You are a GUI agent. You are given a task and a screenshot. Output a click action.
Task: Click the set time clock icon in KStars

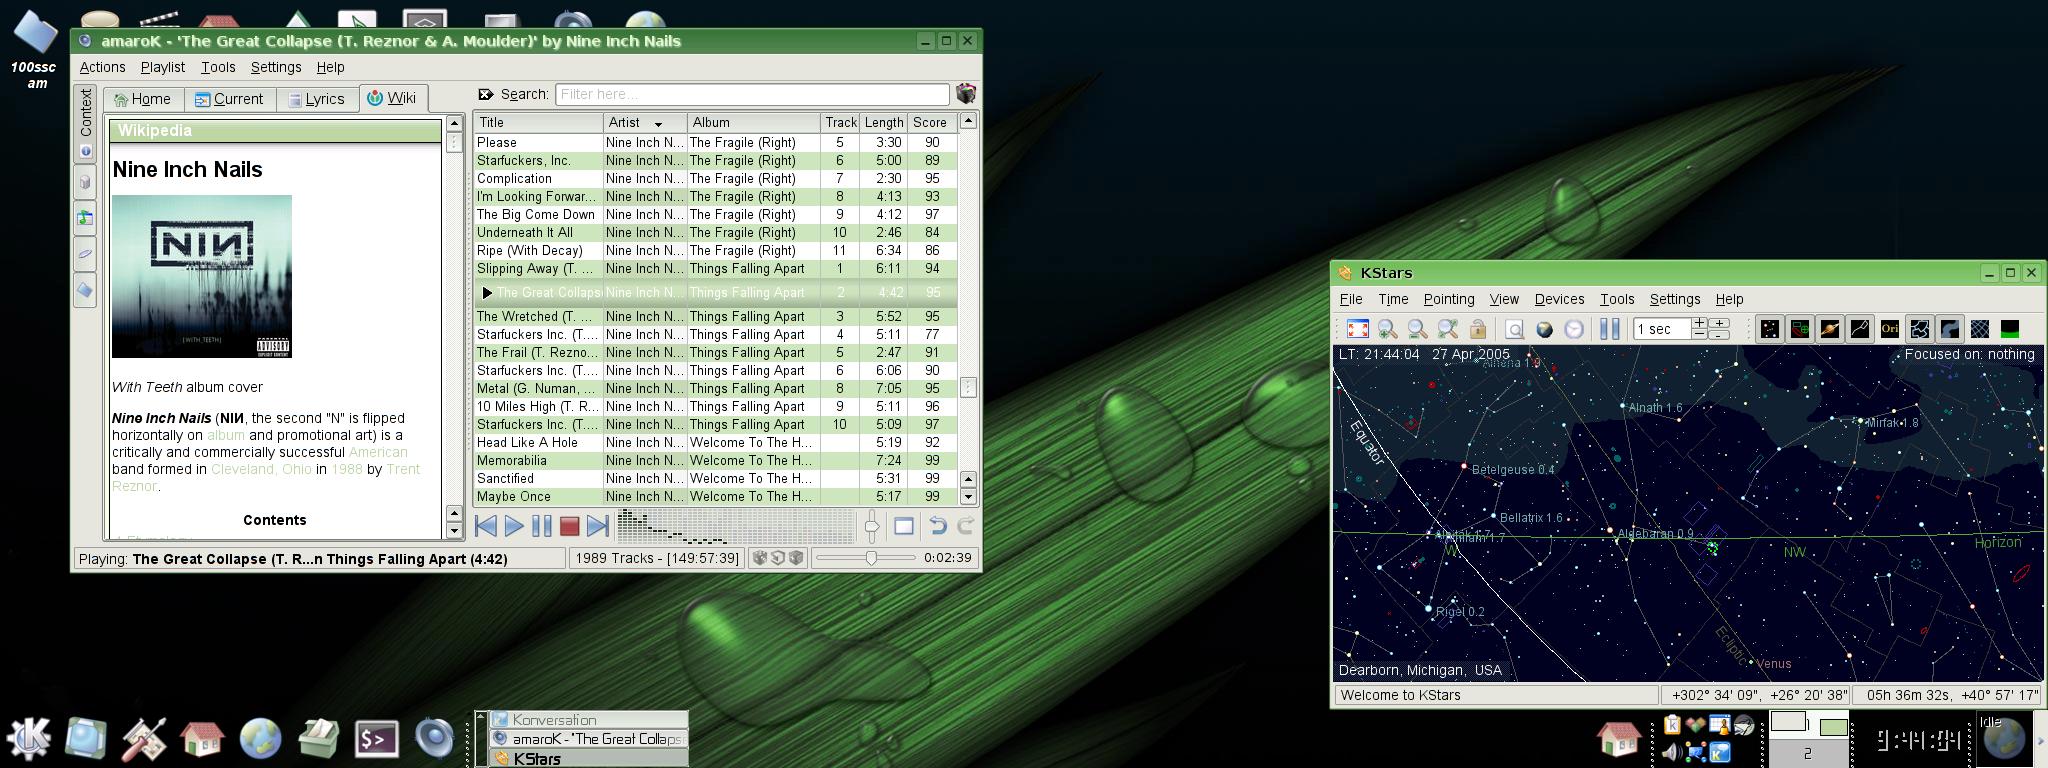1575,329
